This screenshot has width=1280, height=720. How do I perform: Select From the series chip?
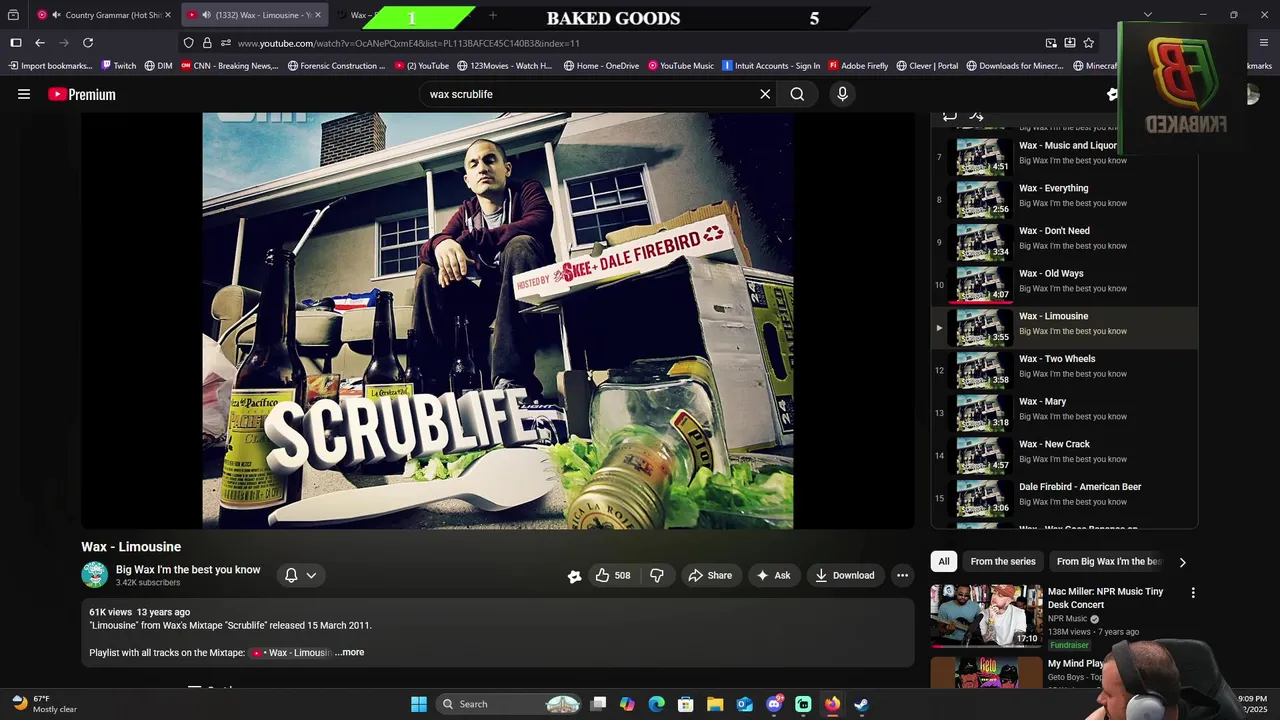coord(1003,561)
